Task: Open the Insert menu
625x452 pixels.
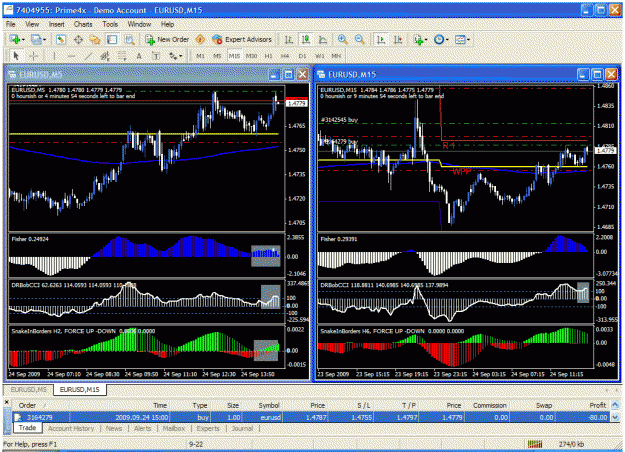Action: [x=57, y=24]
